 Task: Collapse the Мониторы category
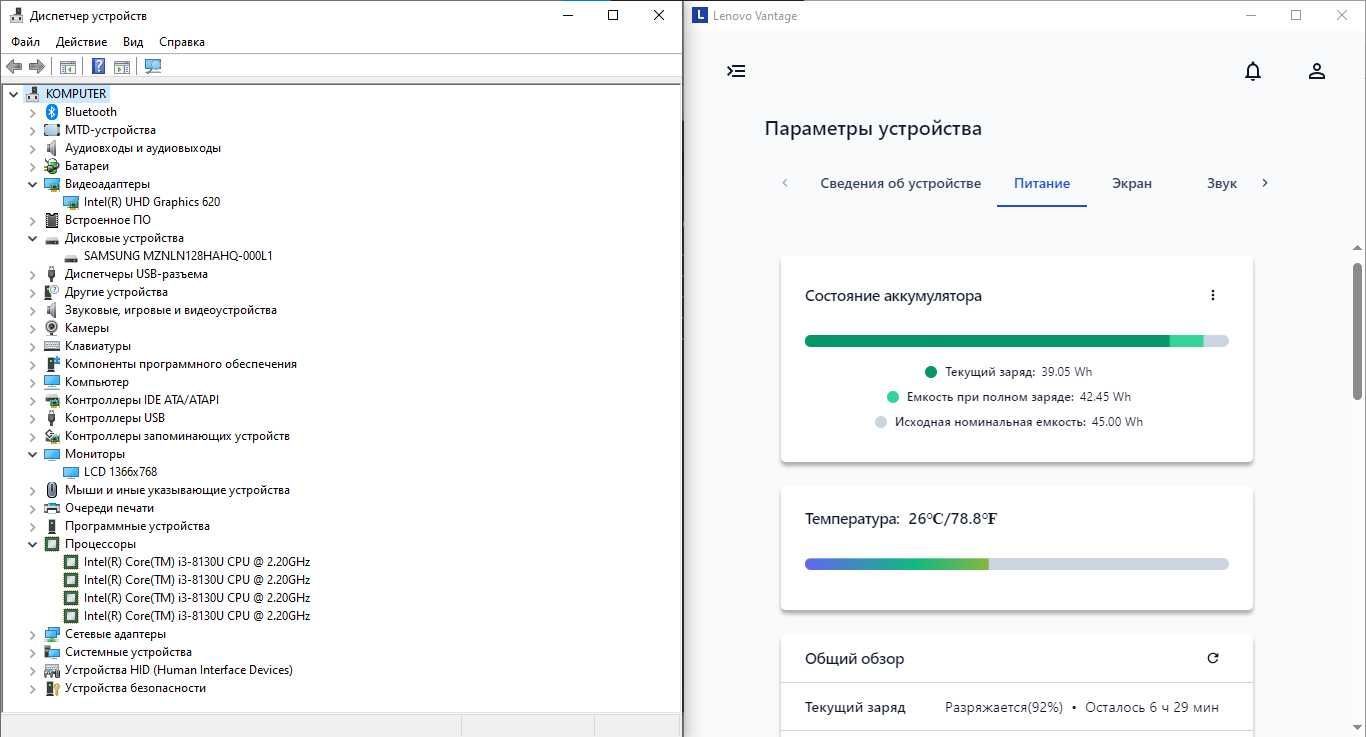32,454
